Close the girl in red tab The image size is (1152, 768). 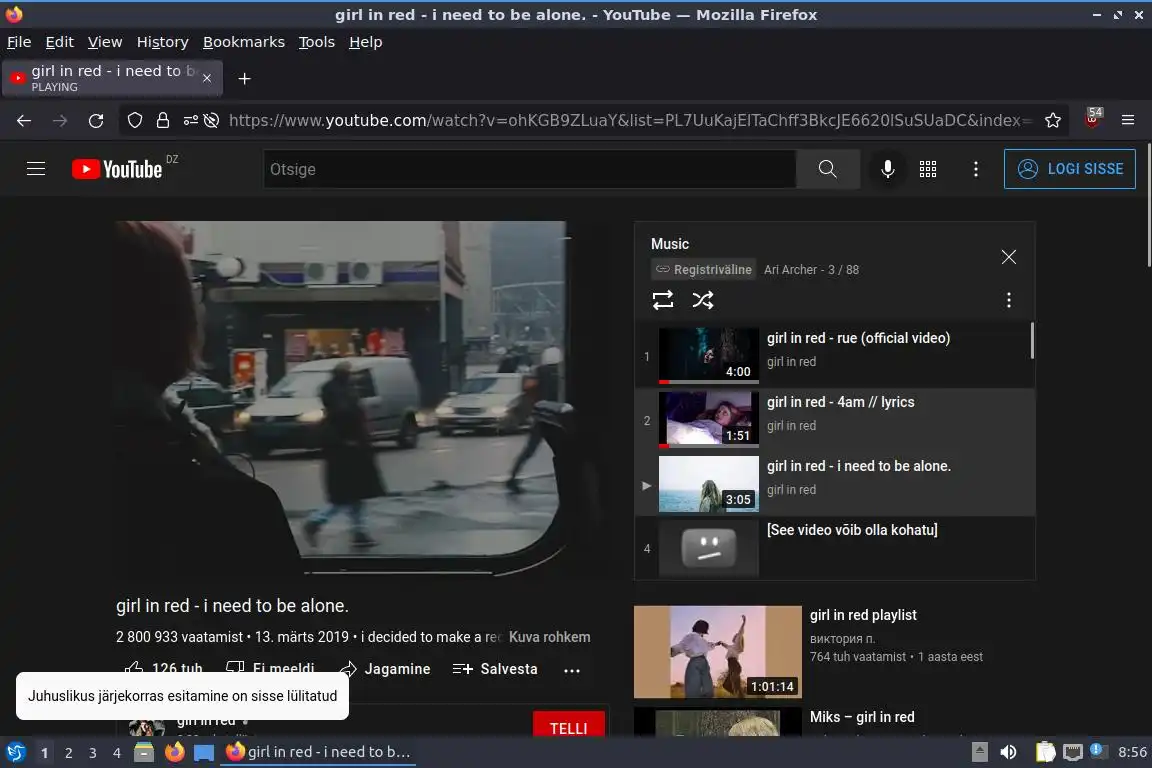coord(207,78)
